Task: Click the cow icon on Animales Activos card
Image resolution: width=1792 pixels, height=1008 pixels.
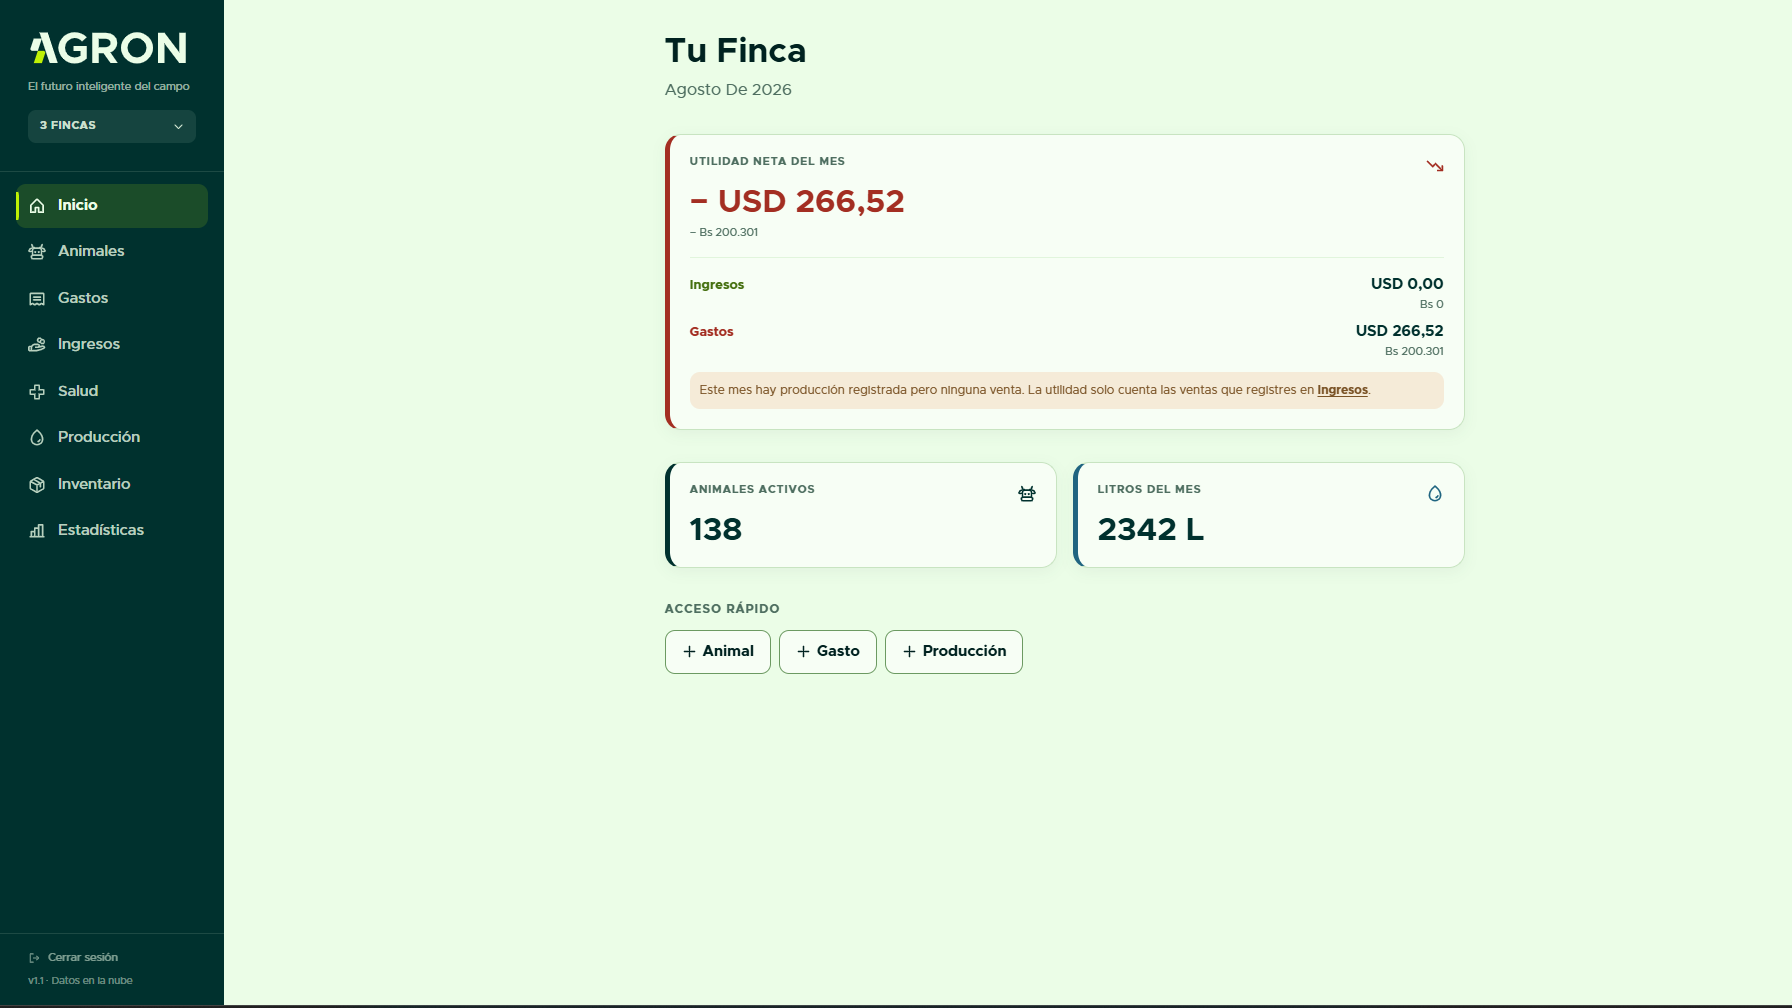Action: (1027, 494)
